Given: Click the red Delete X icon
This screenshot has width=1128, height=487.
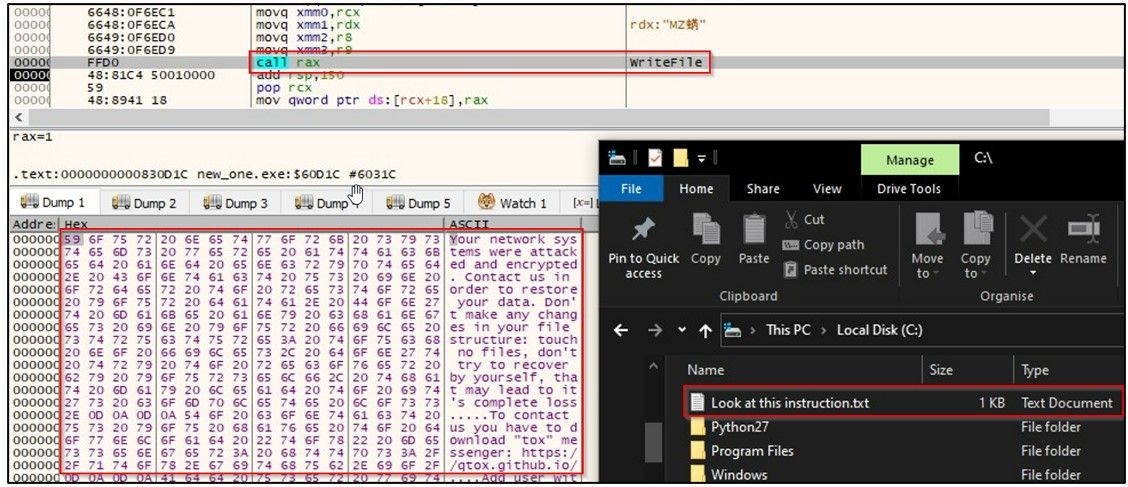Looking at the screenshot, I should (x=1033, y=229).
